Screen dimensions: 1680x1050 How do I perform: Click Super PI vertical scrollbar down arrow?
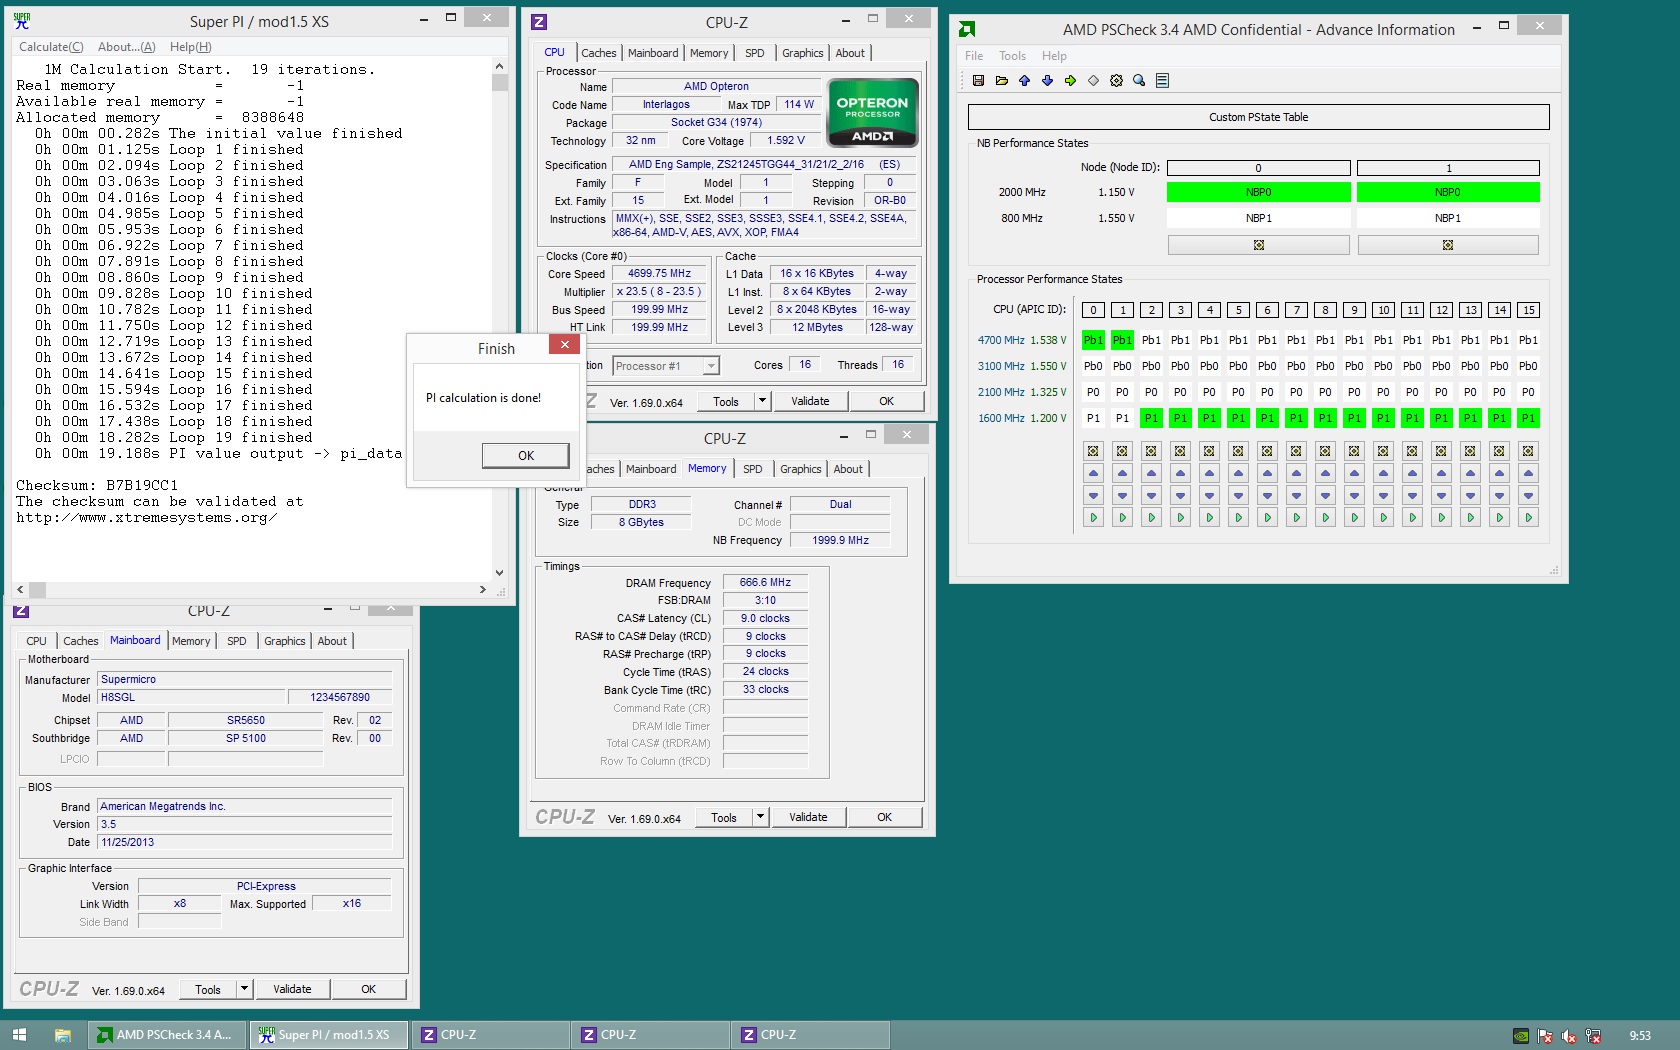(499, 573)
